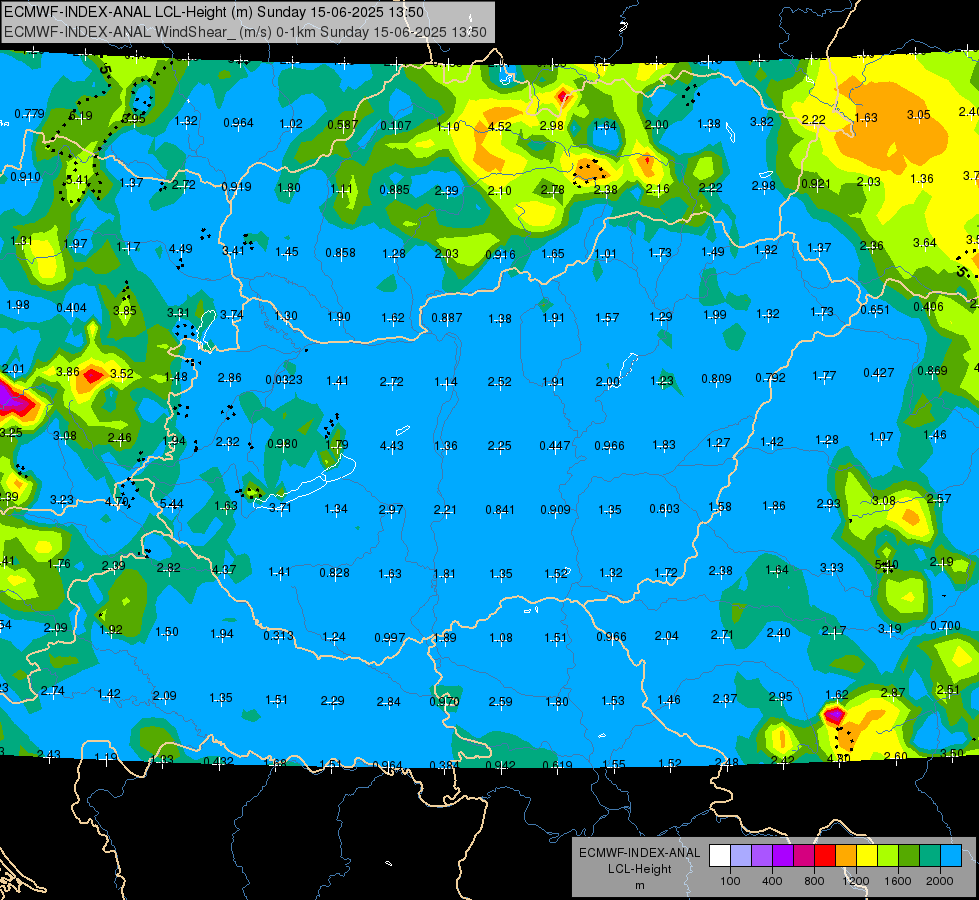Click the wind shear value 3.82

tap(762, 122)
